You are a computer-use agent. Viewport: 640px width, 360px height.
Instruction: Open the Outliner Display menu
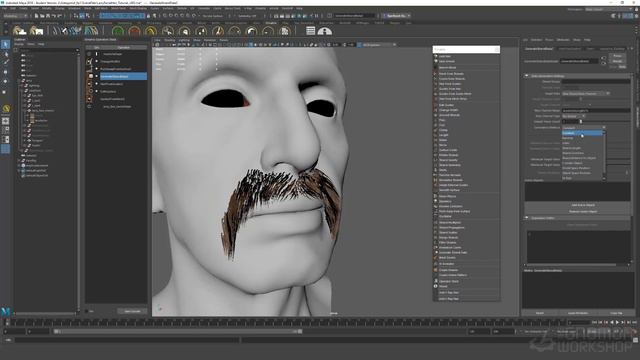19,44
